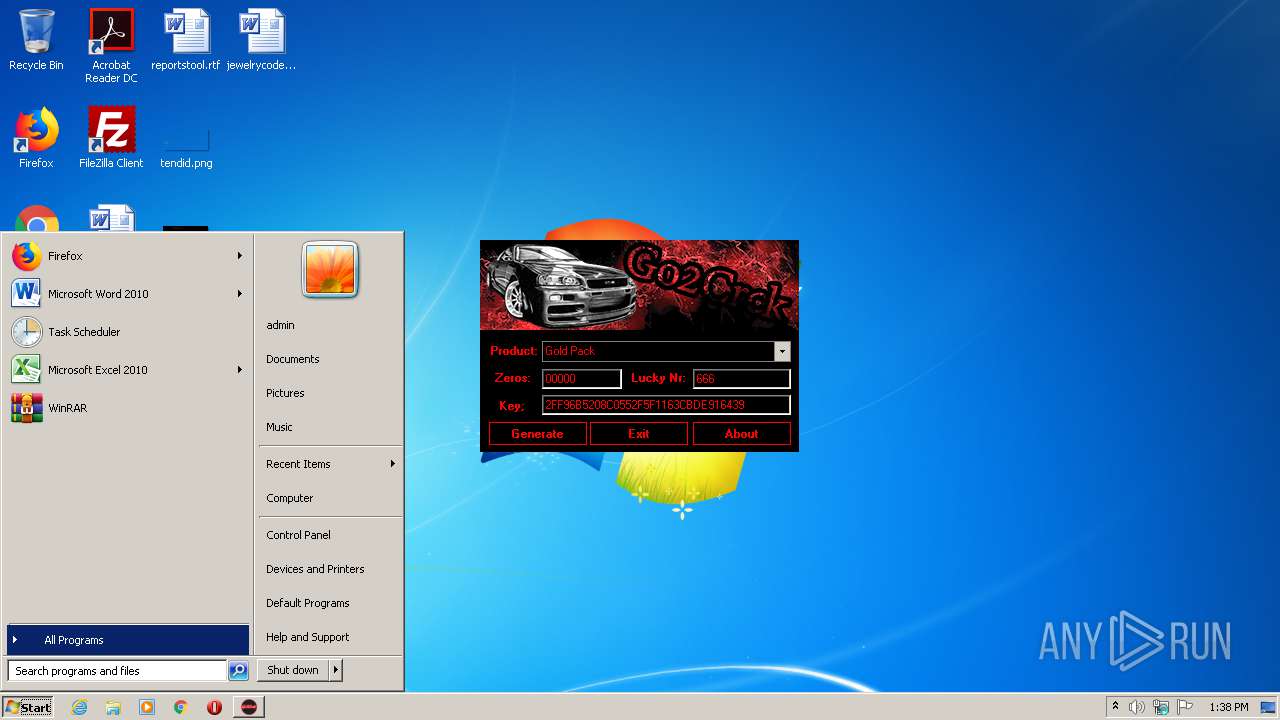Focus the Search programs and files box
1280x720 pixels.
tap(117, 671)
